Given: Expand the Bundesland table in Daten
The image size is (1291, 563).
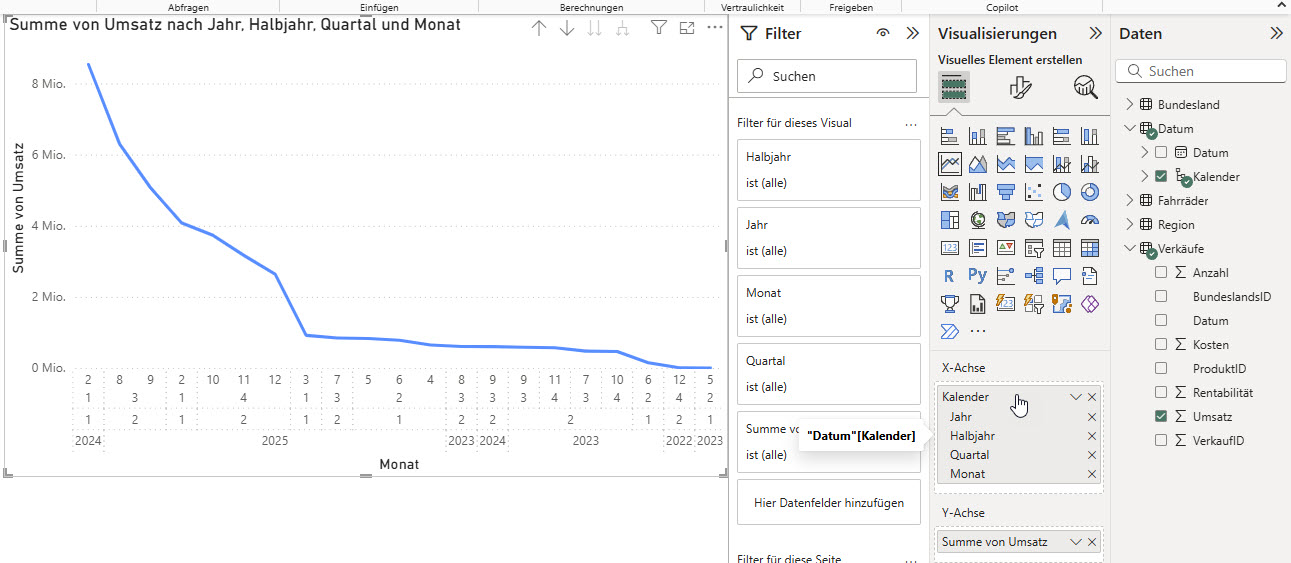Looking at the screenshot, I should (x=1130, y=105).
